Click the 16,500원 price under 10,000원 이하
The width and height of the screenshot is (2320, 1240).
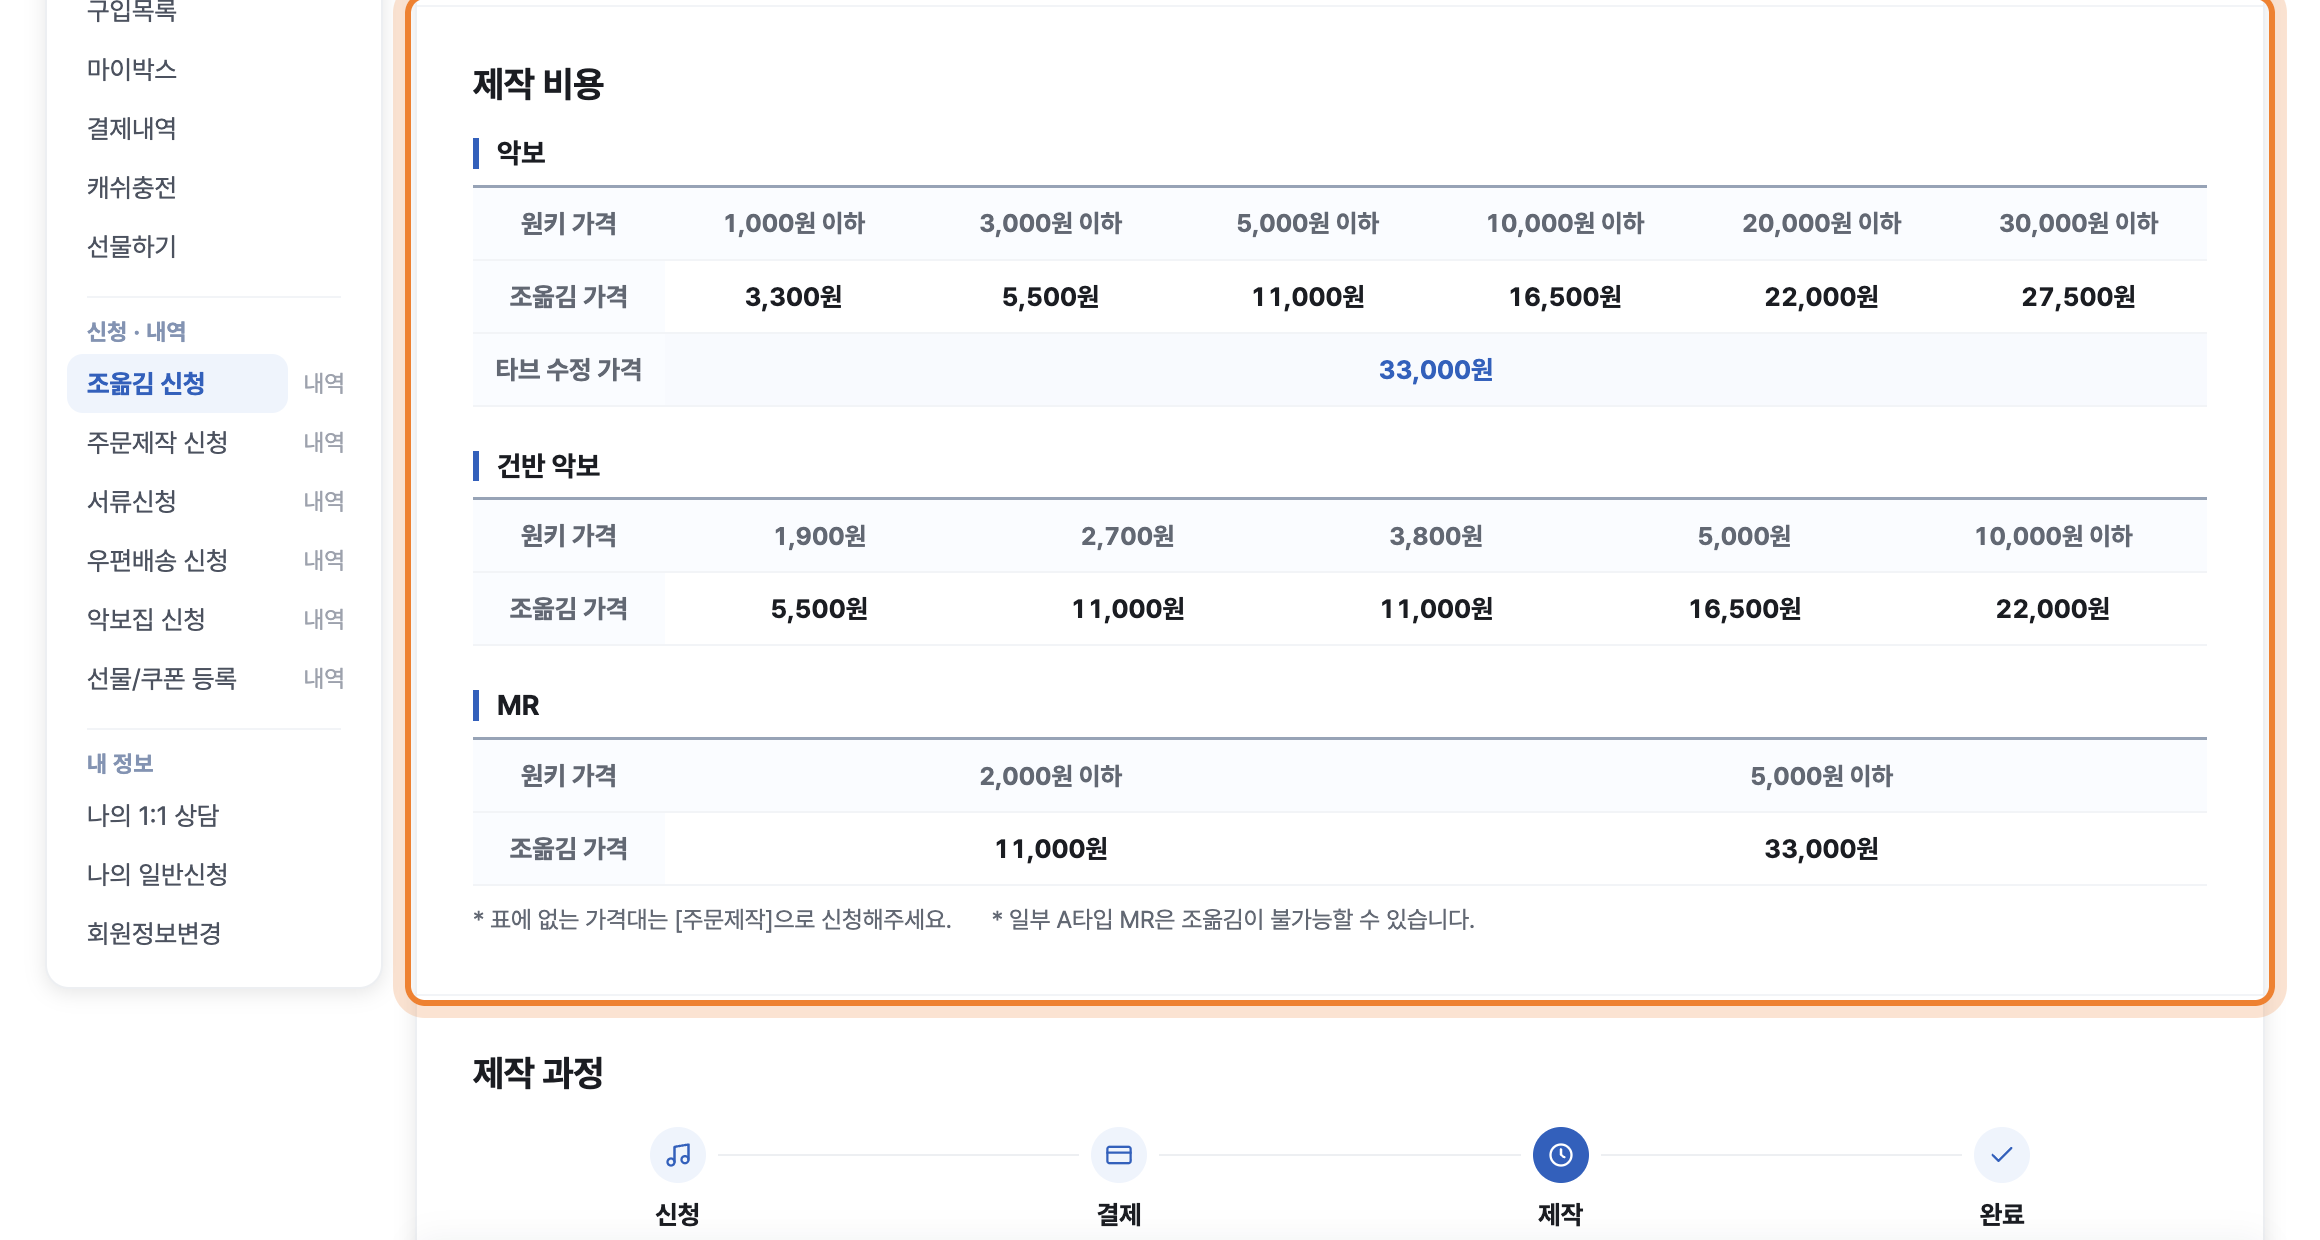pyautogui.click(x=1565, y=297)
